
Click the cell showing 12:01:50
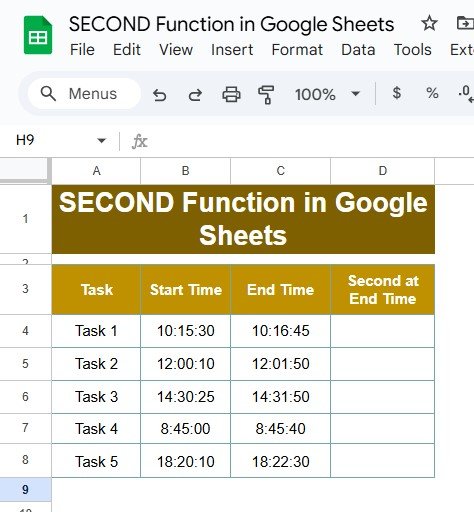(280, 364)
